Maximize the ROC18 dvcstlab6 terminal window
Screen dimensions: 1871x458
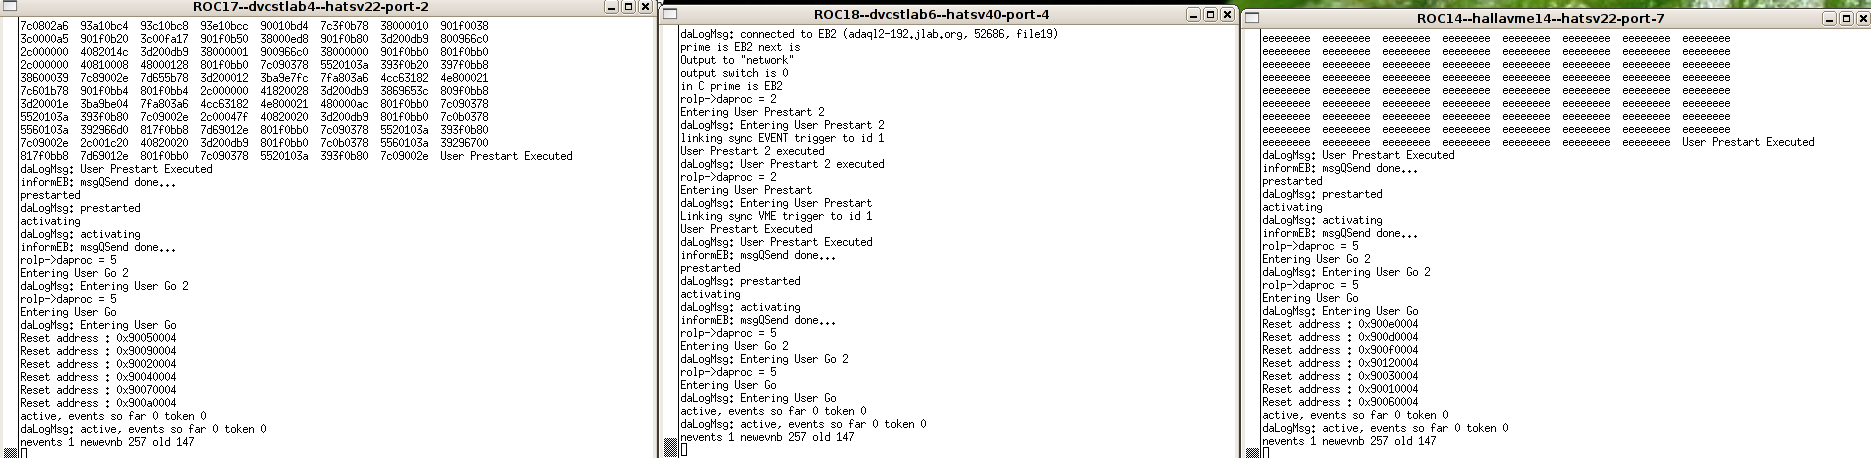1210,15
